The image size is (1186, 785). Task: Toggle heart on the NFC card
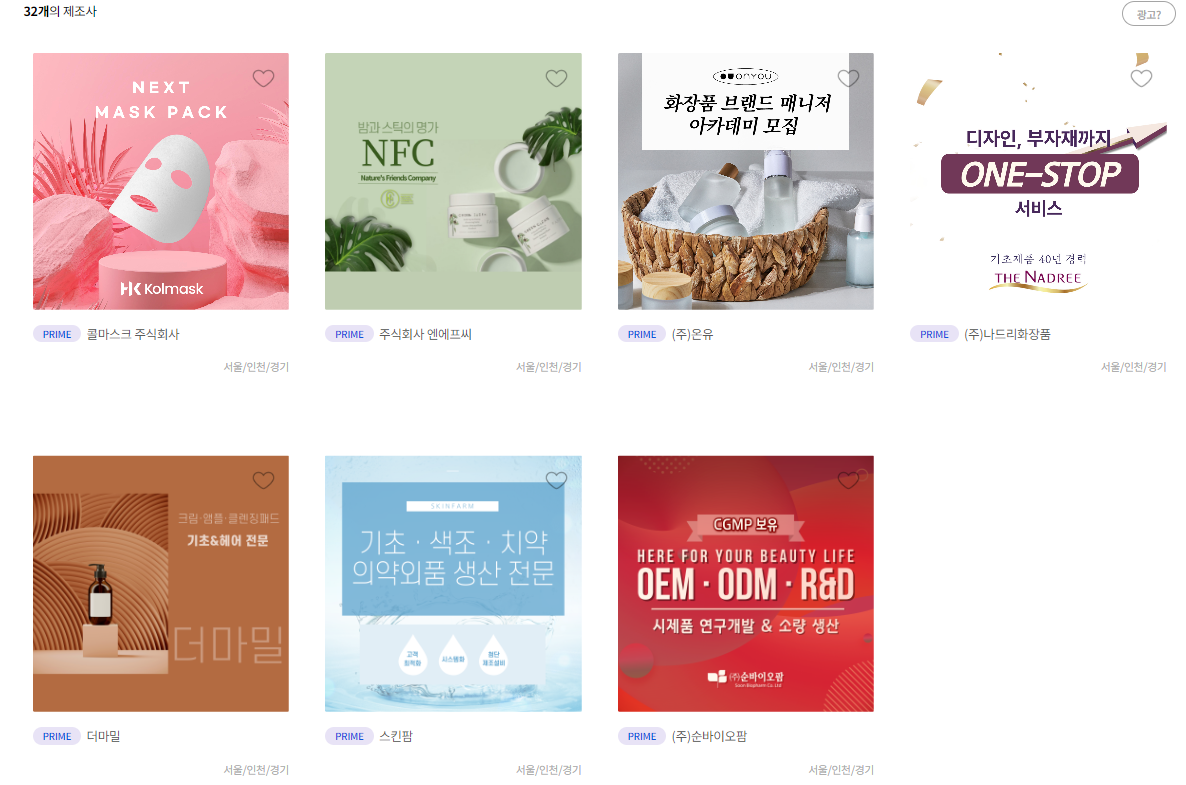coord(556,78)
